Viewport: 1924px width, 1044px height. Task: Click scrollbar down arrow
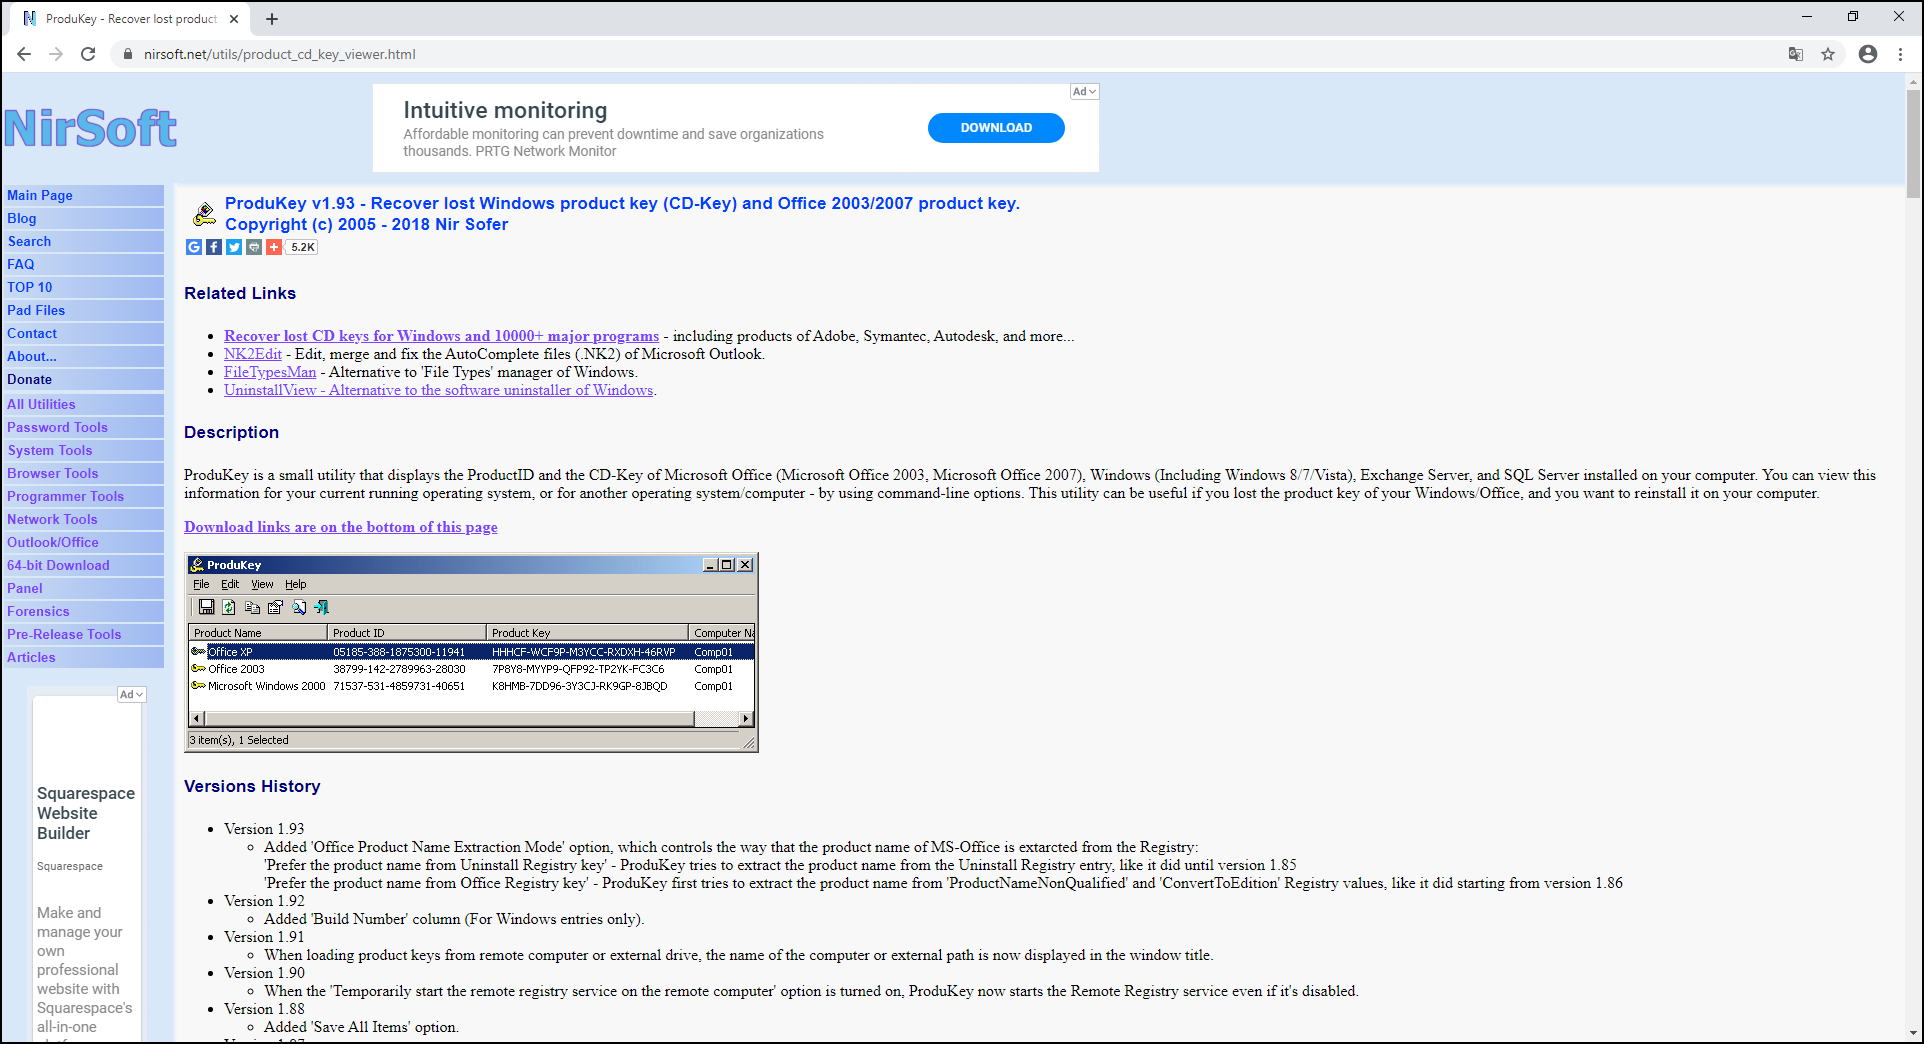(1913, 1033)
